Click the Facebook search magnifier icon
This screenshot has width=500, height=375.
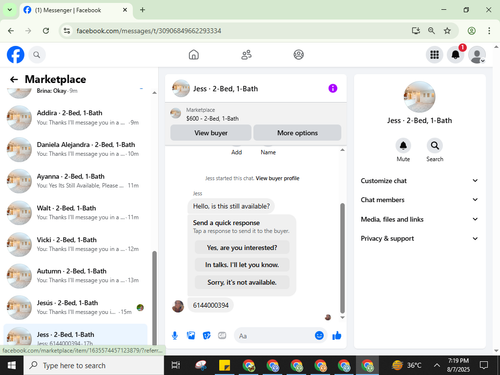click(37, 55)
